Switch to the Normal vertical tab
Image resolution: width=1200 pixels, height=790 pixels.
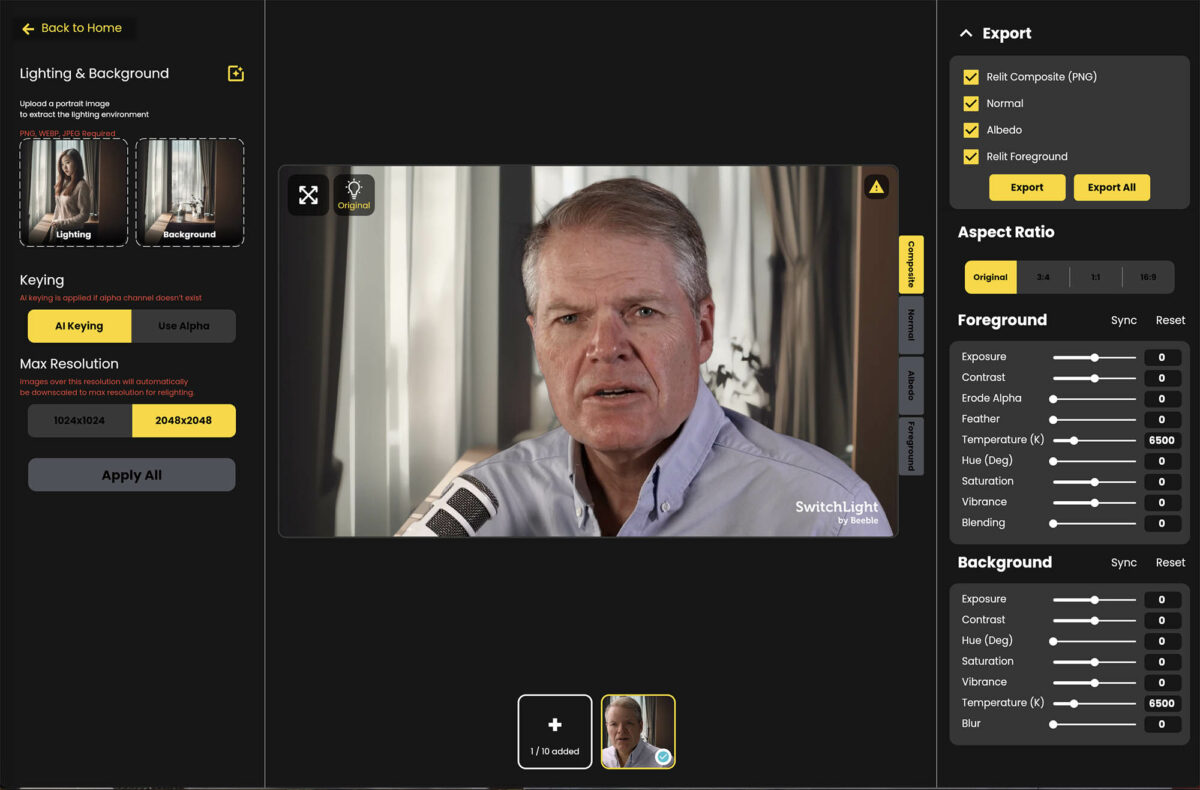click(911, 324)
